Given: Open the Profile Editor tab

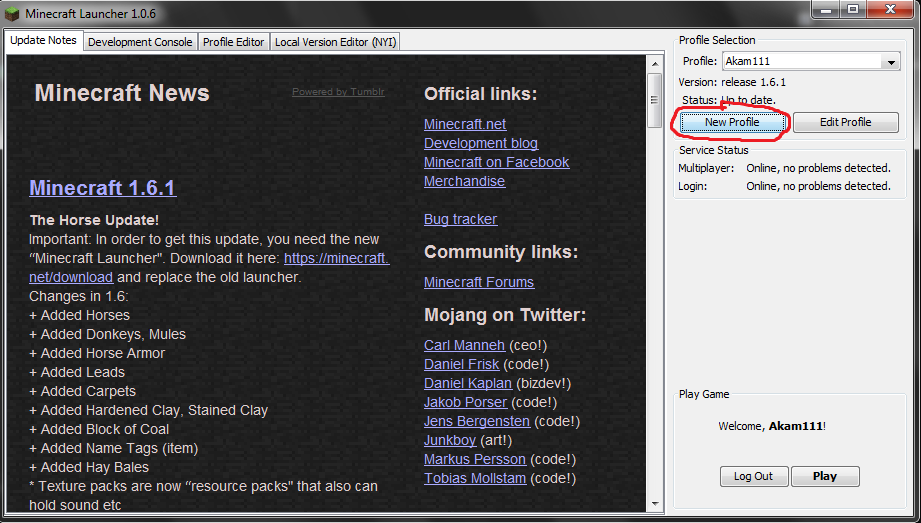Looking at the screenshot, I should [233, 42].
